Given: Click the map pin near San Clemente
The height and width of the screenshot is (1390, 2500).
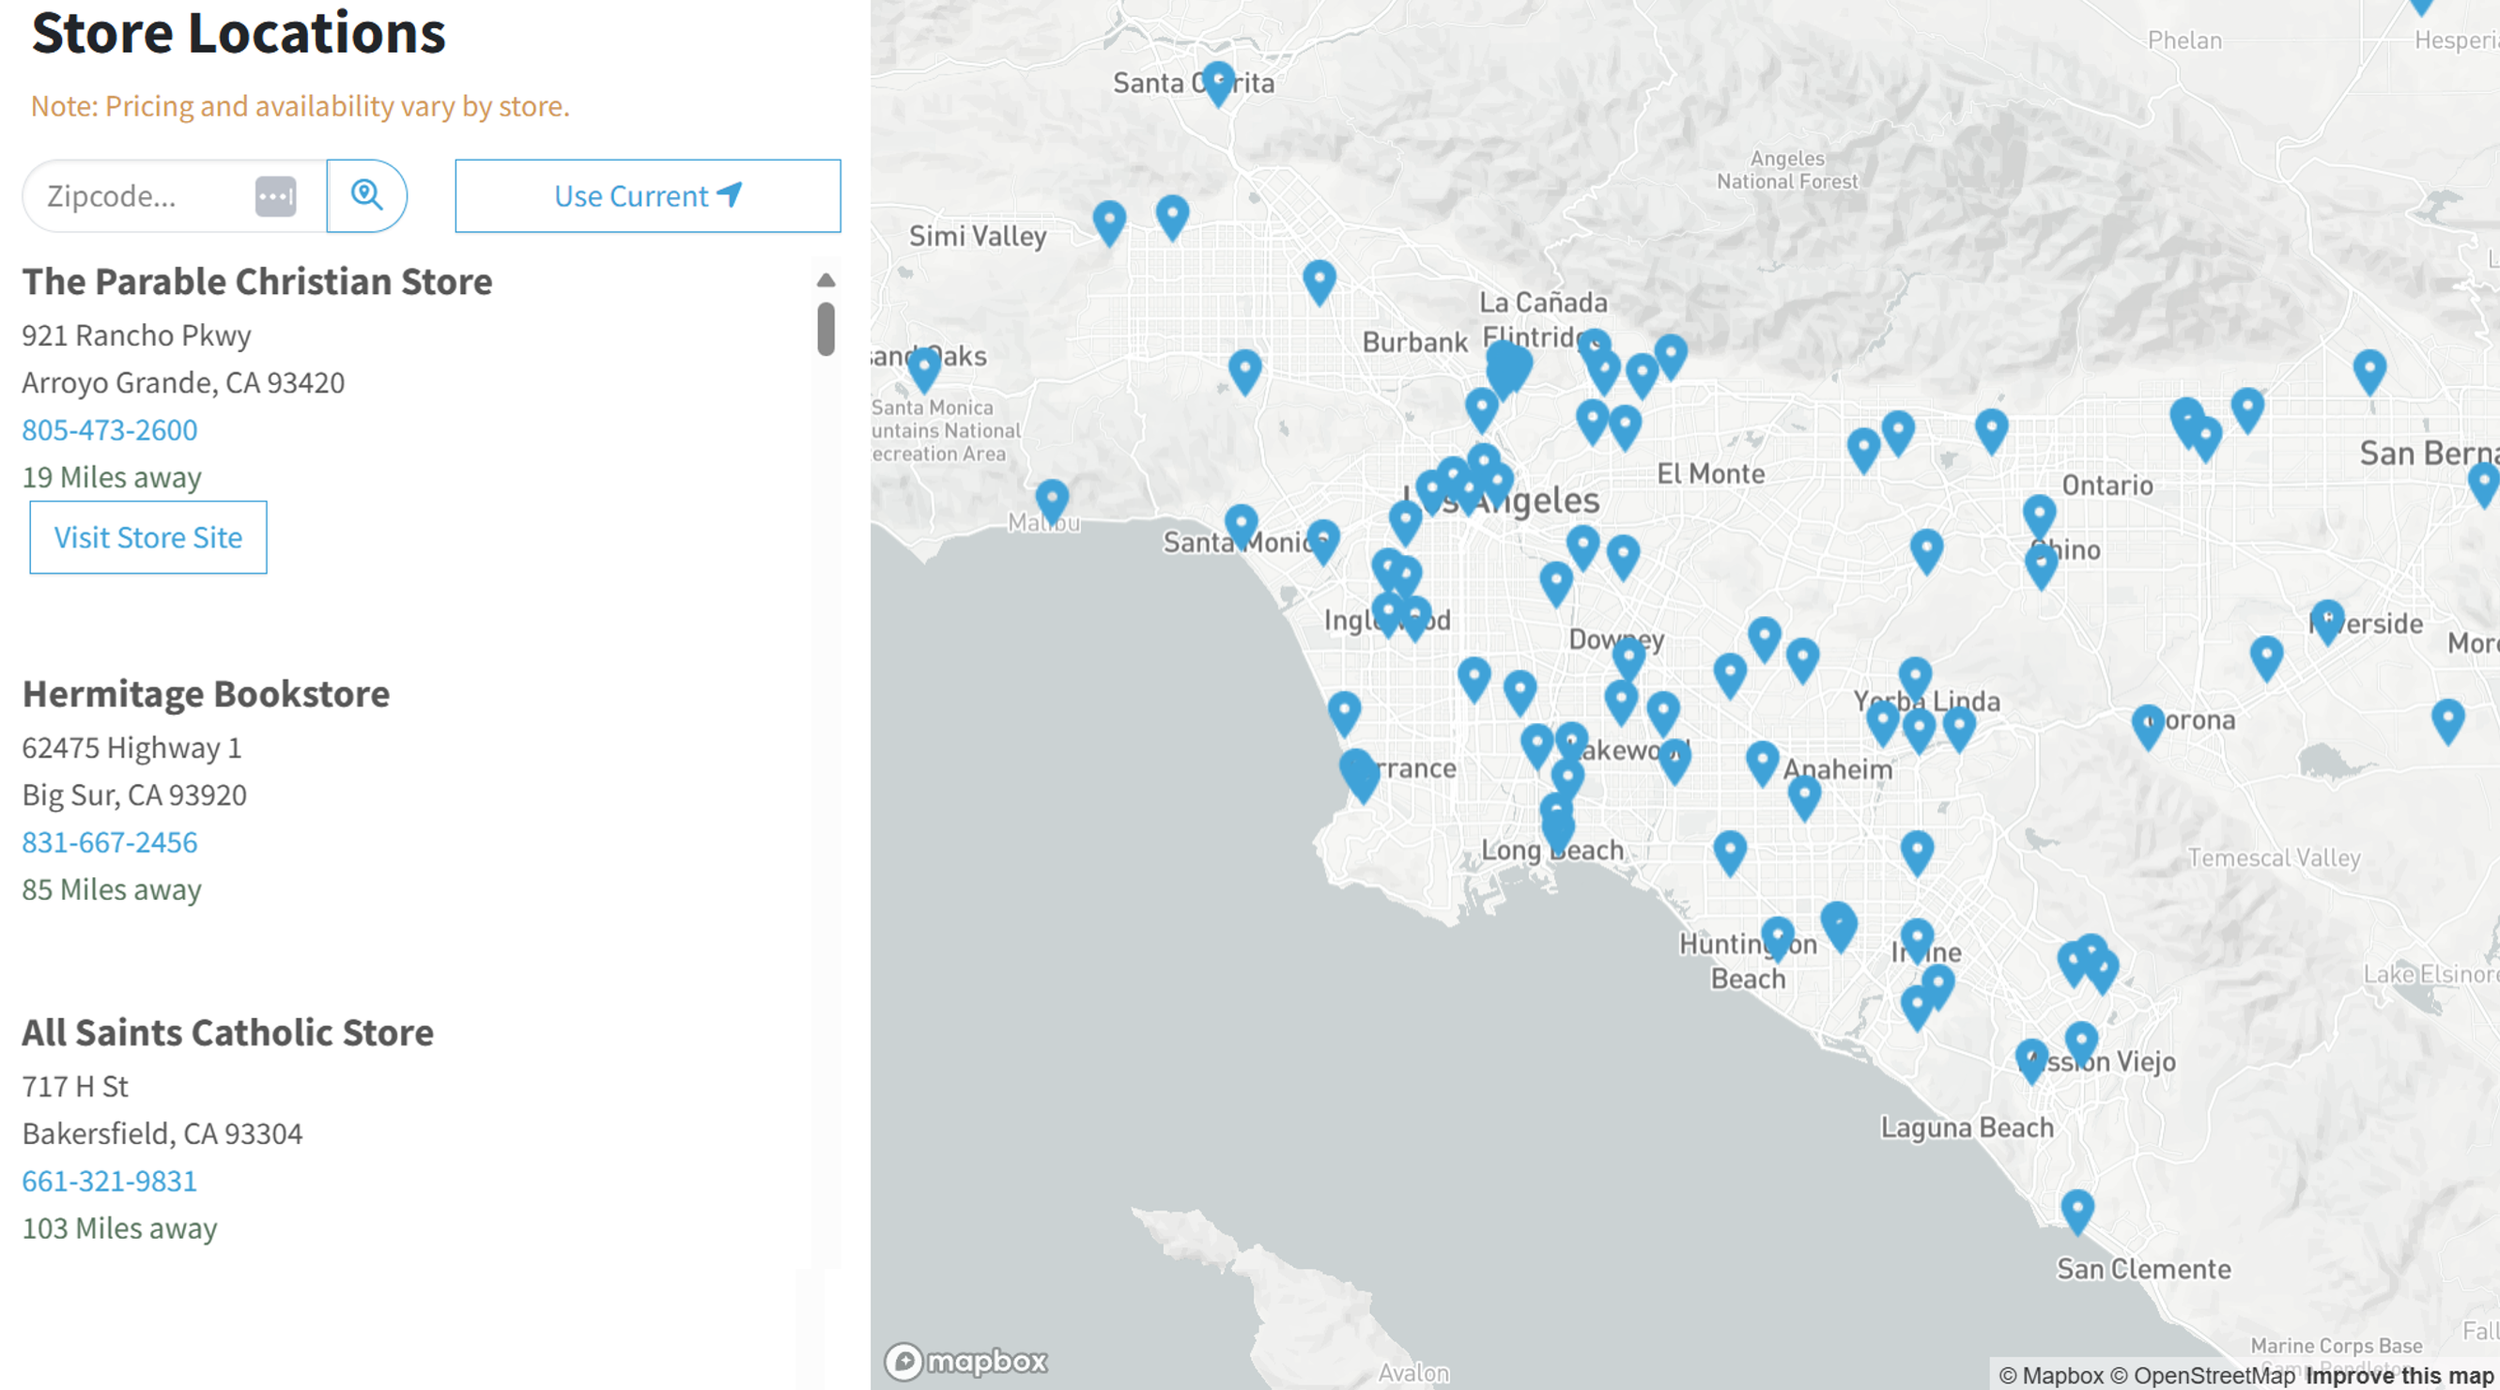Looking at the screenshot, I should coord(2077,1209).
